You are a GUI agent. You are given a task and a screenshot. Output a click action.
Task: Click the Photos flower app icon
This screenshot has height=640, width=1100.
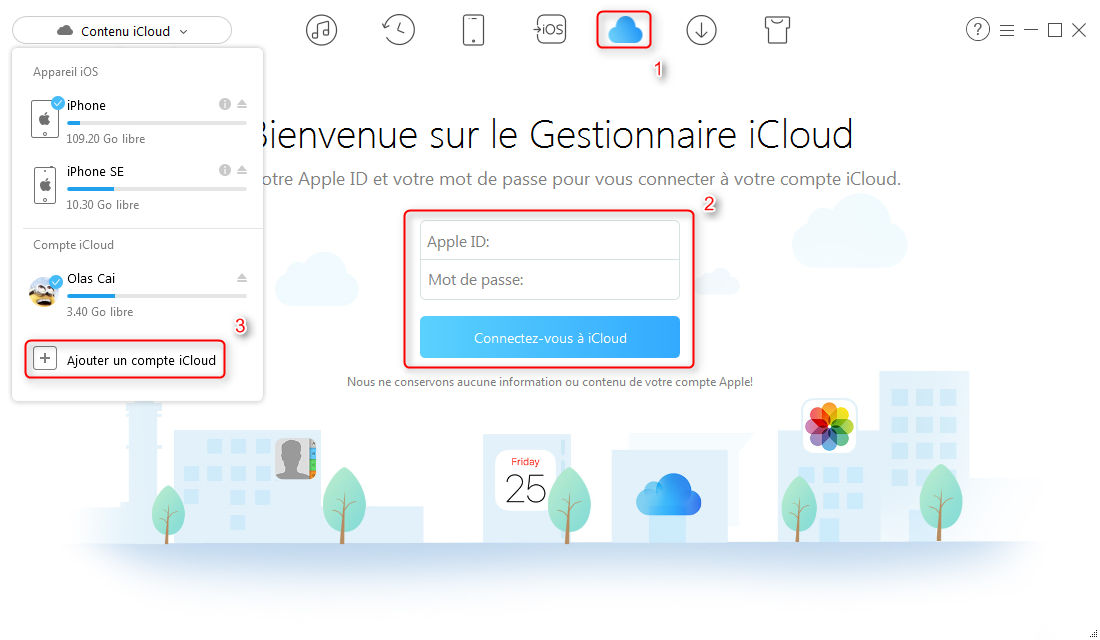(x=829, y=426)
